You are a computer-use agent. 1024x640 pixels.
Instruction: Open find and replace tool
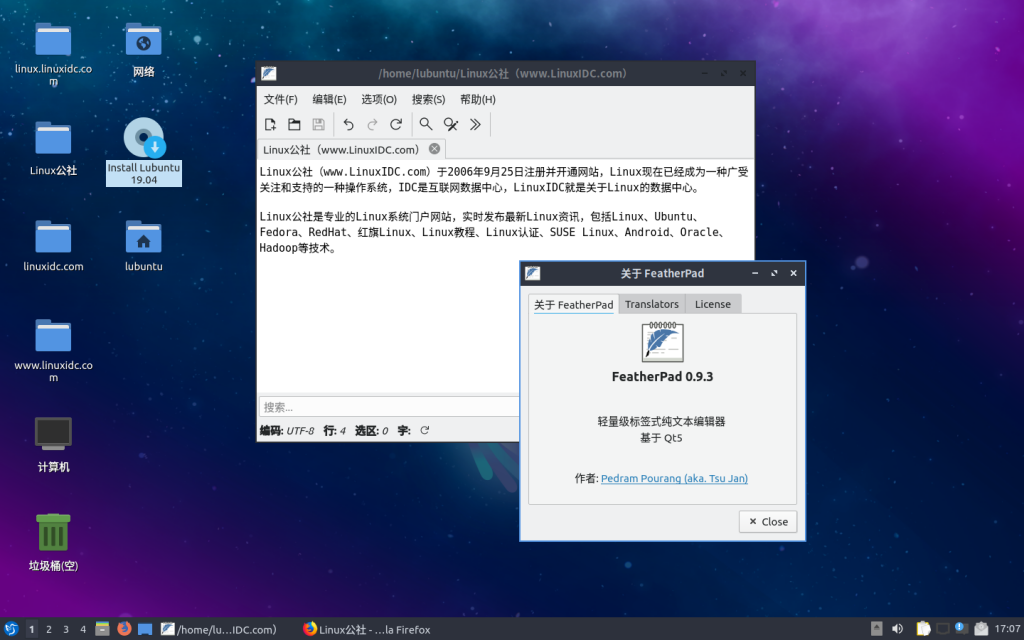[x=450, y=124]
